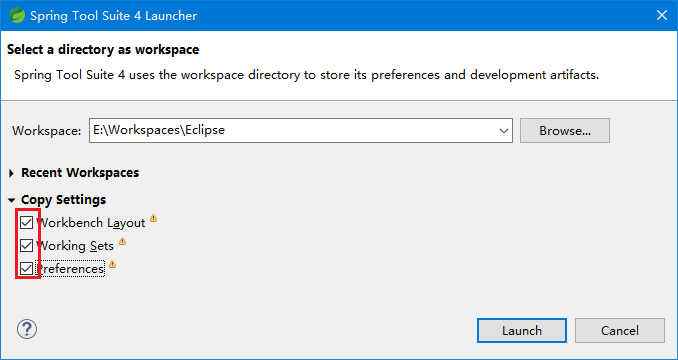This screenshot has width=678, height=360.
Task: Click into the Workspace path text field
Action: tap(292, 131)
